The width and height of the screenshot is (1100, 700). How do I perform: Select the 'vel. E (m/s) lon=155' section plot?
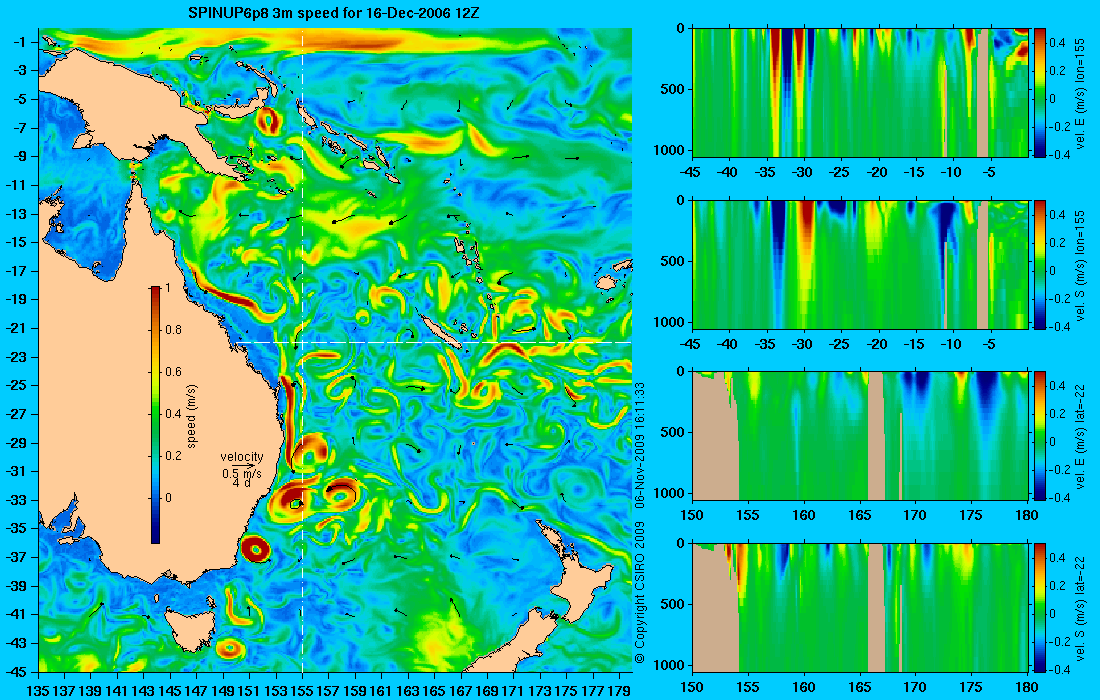pos(859,93)
